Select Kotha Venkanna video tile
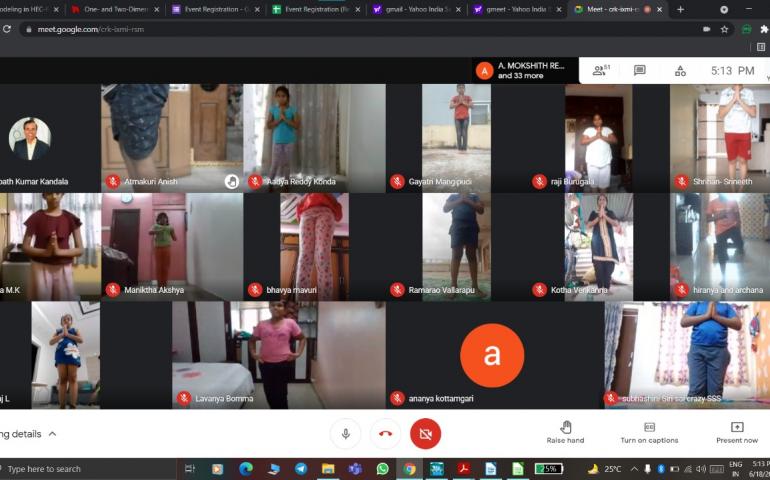Screen dimensions: 770x480 599,247
